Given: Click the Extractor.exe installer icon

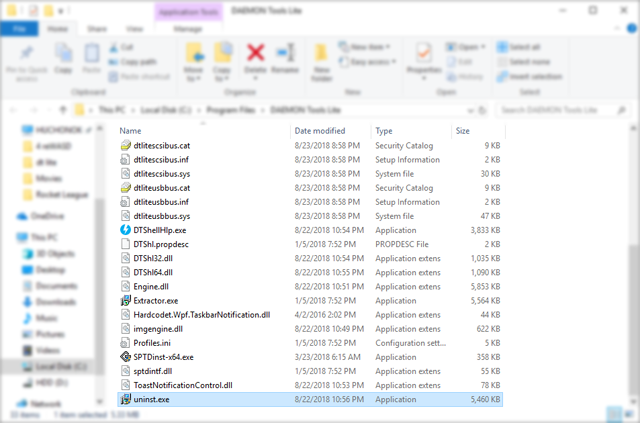Looking at the screenshot, I should tap(125, 301).
